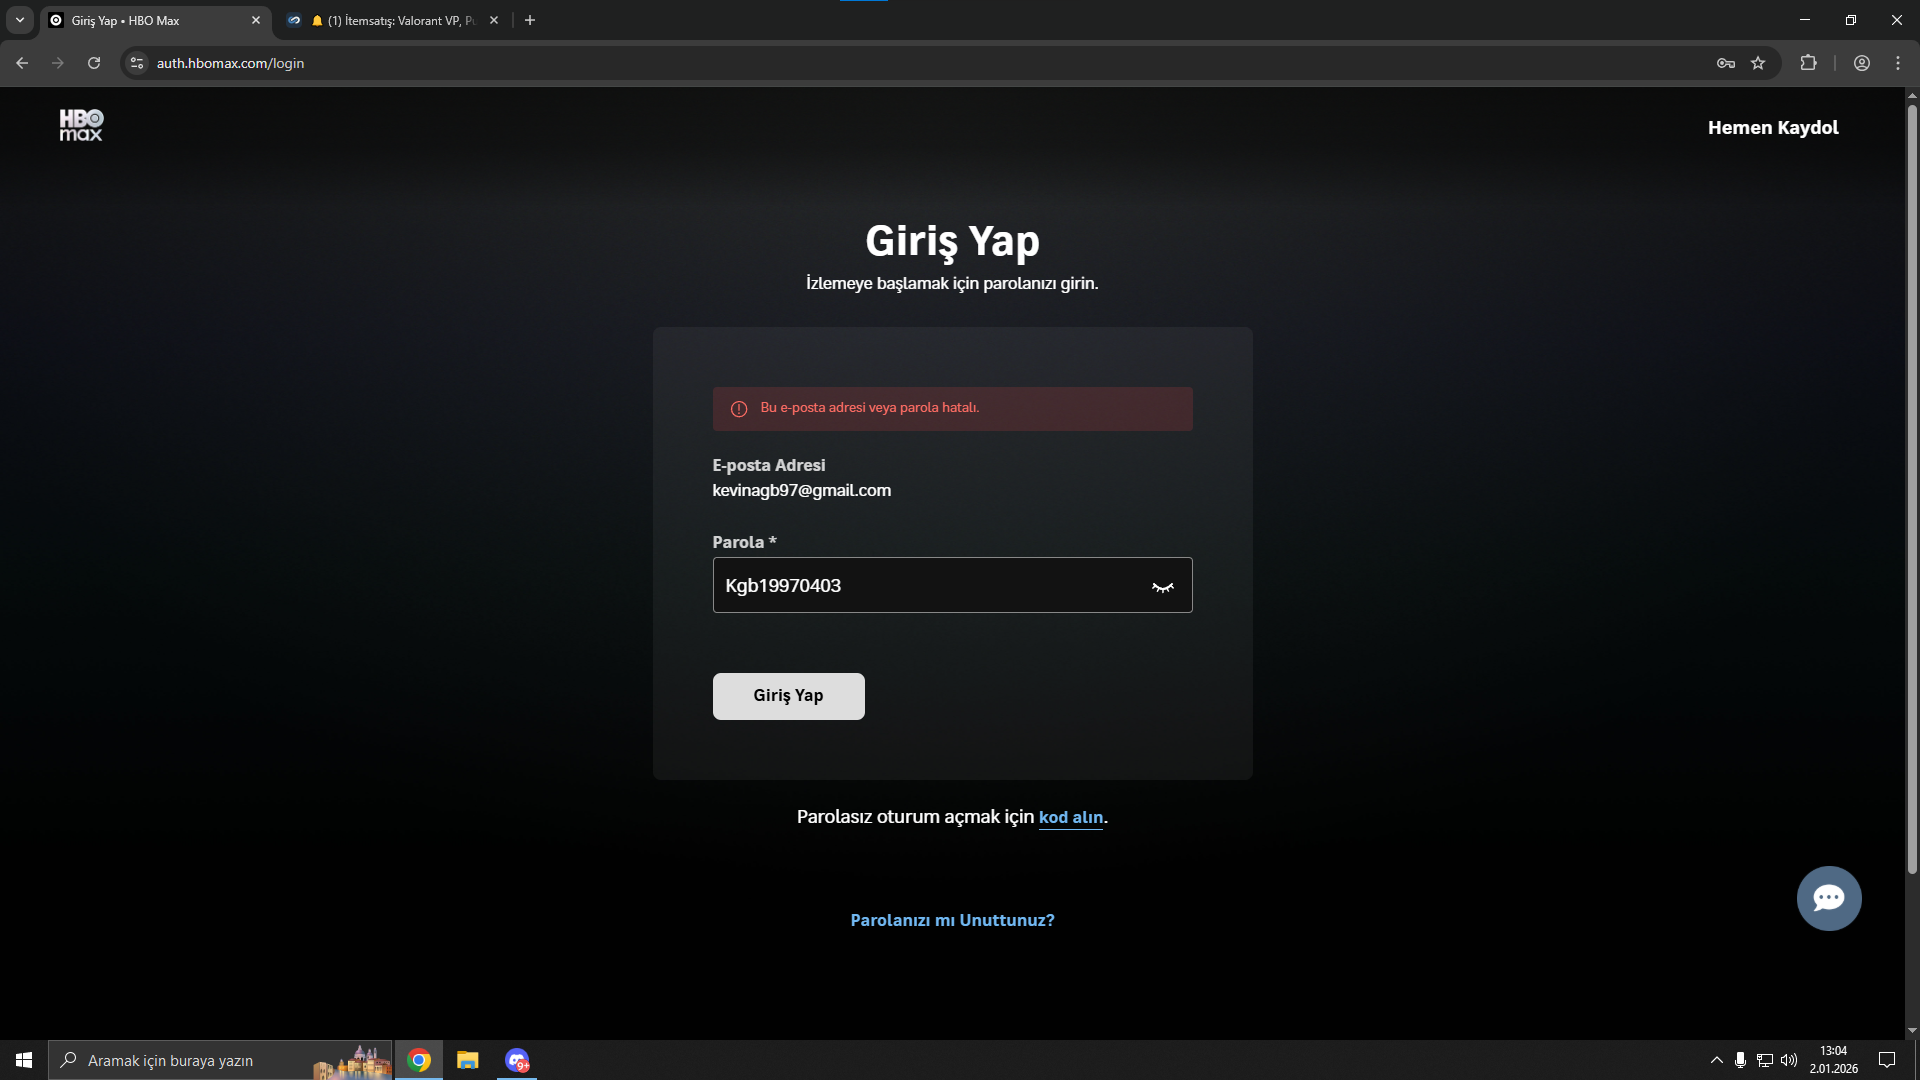This screenshot has width=1920, height=1080.
Task: Open Discord from the taskbar
Action: [x=517, y=1060]
